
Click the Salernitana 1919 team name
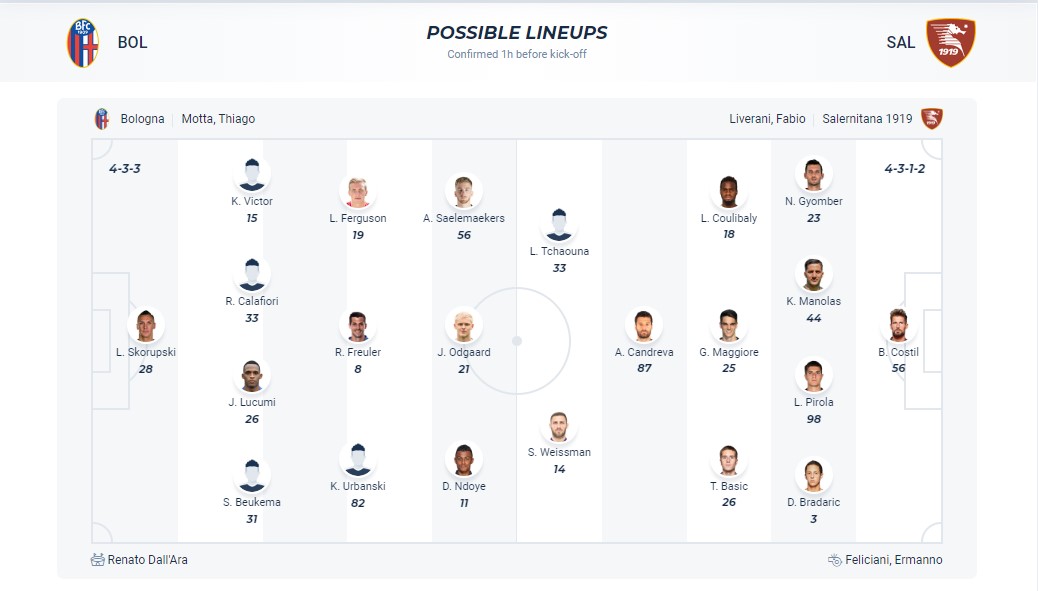point(867,119)
